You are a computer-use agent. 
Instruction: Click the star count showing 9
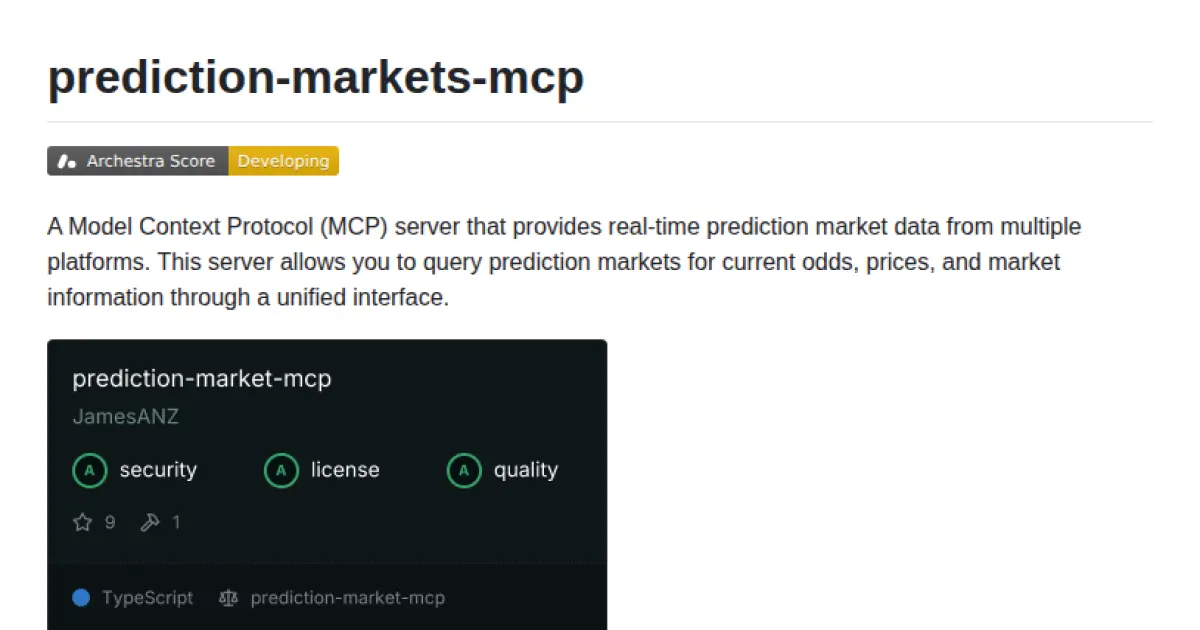(108, 522)
